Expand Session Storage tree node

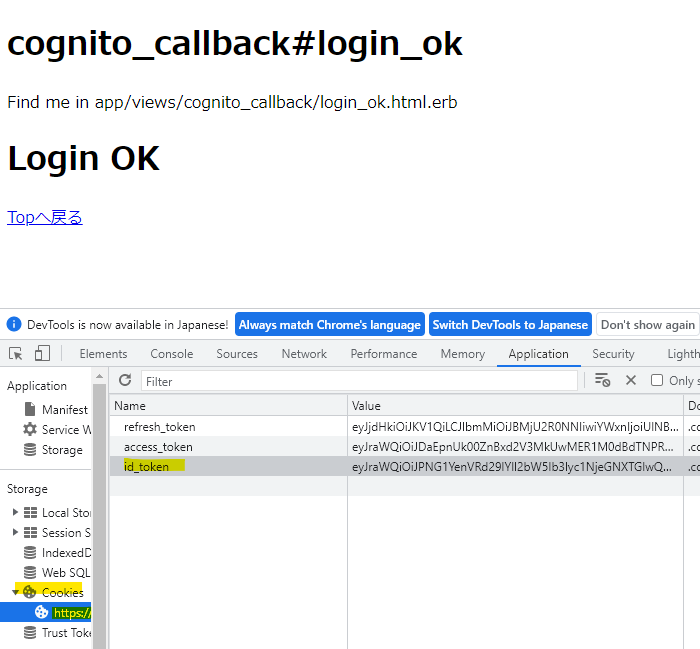tap(15, 532)
